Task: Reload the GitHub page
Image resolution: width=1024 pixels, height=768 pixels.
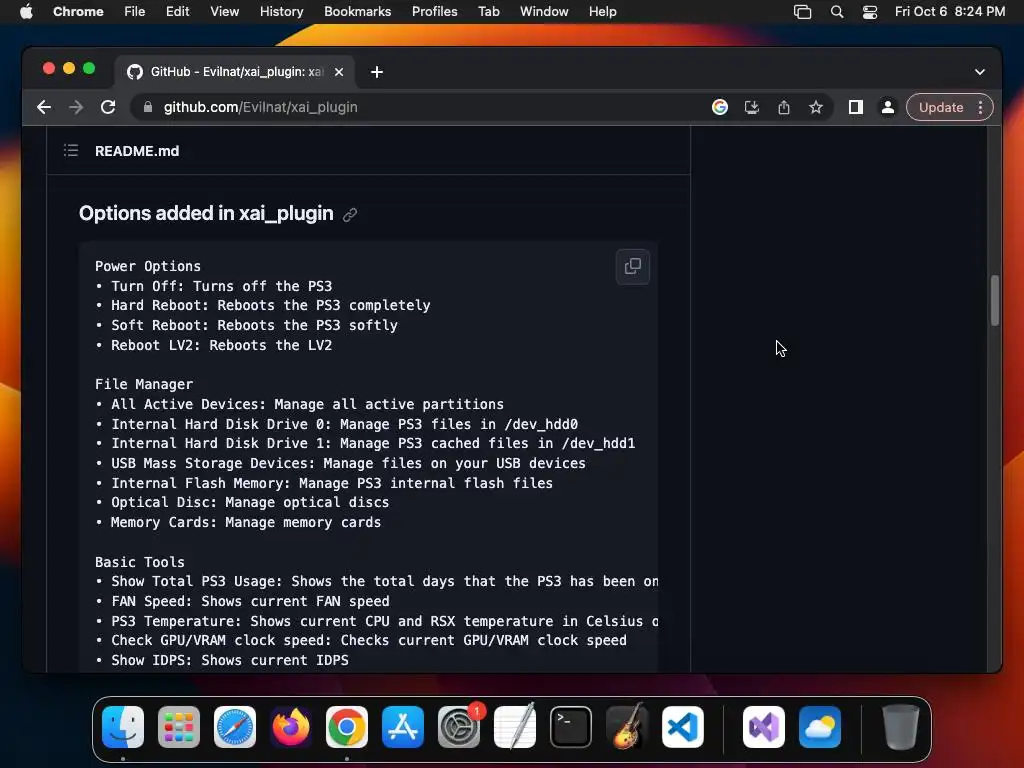Action: click(108, 107)
